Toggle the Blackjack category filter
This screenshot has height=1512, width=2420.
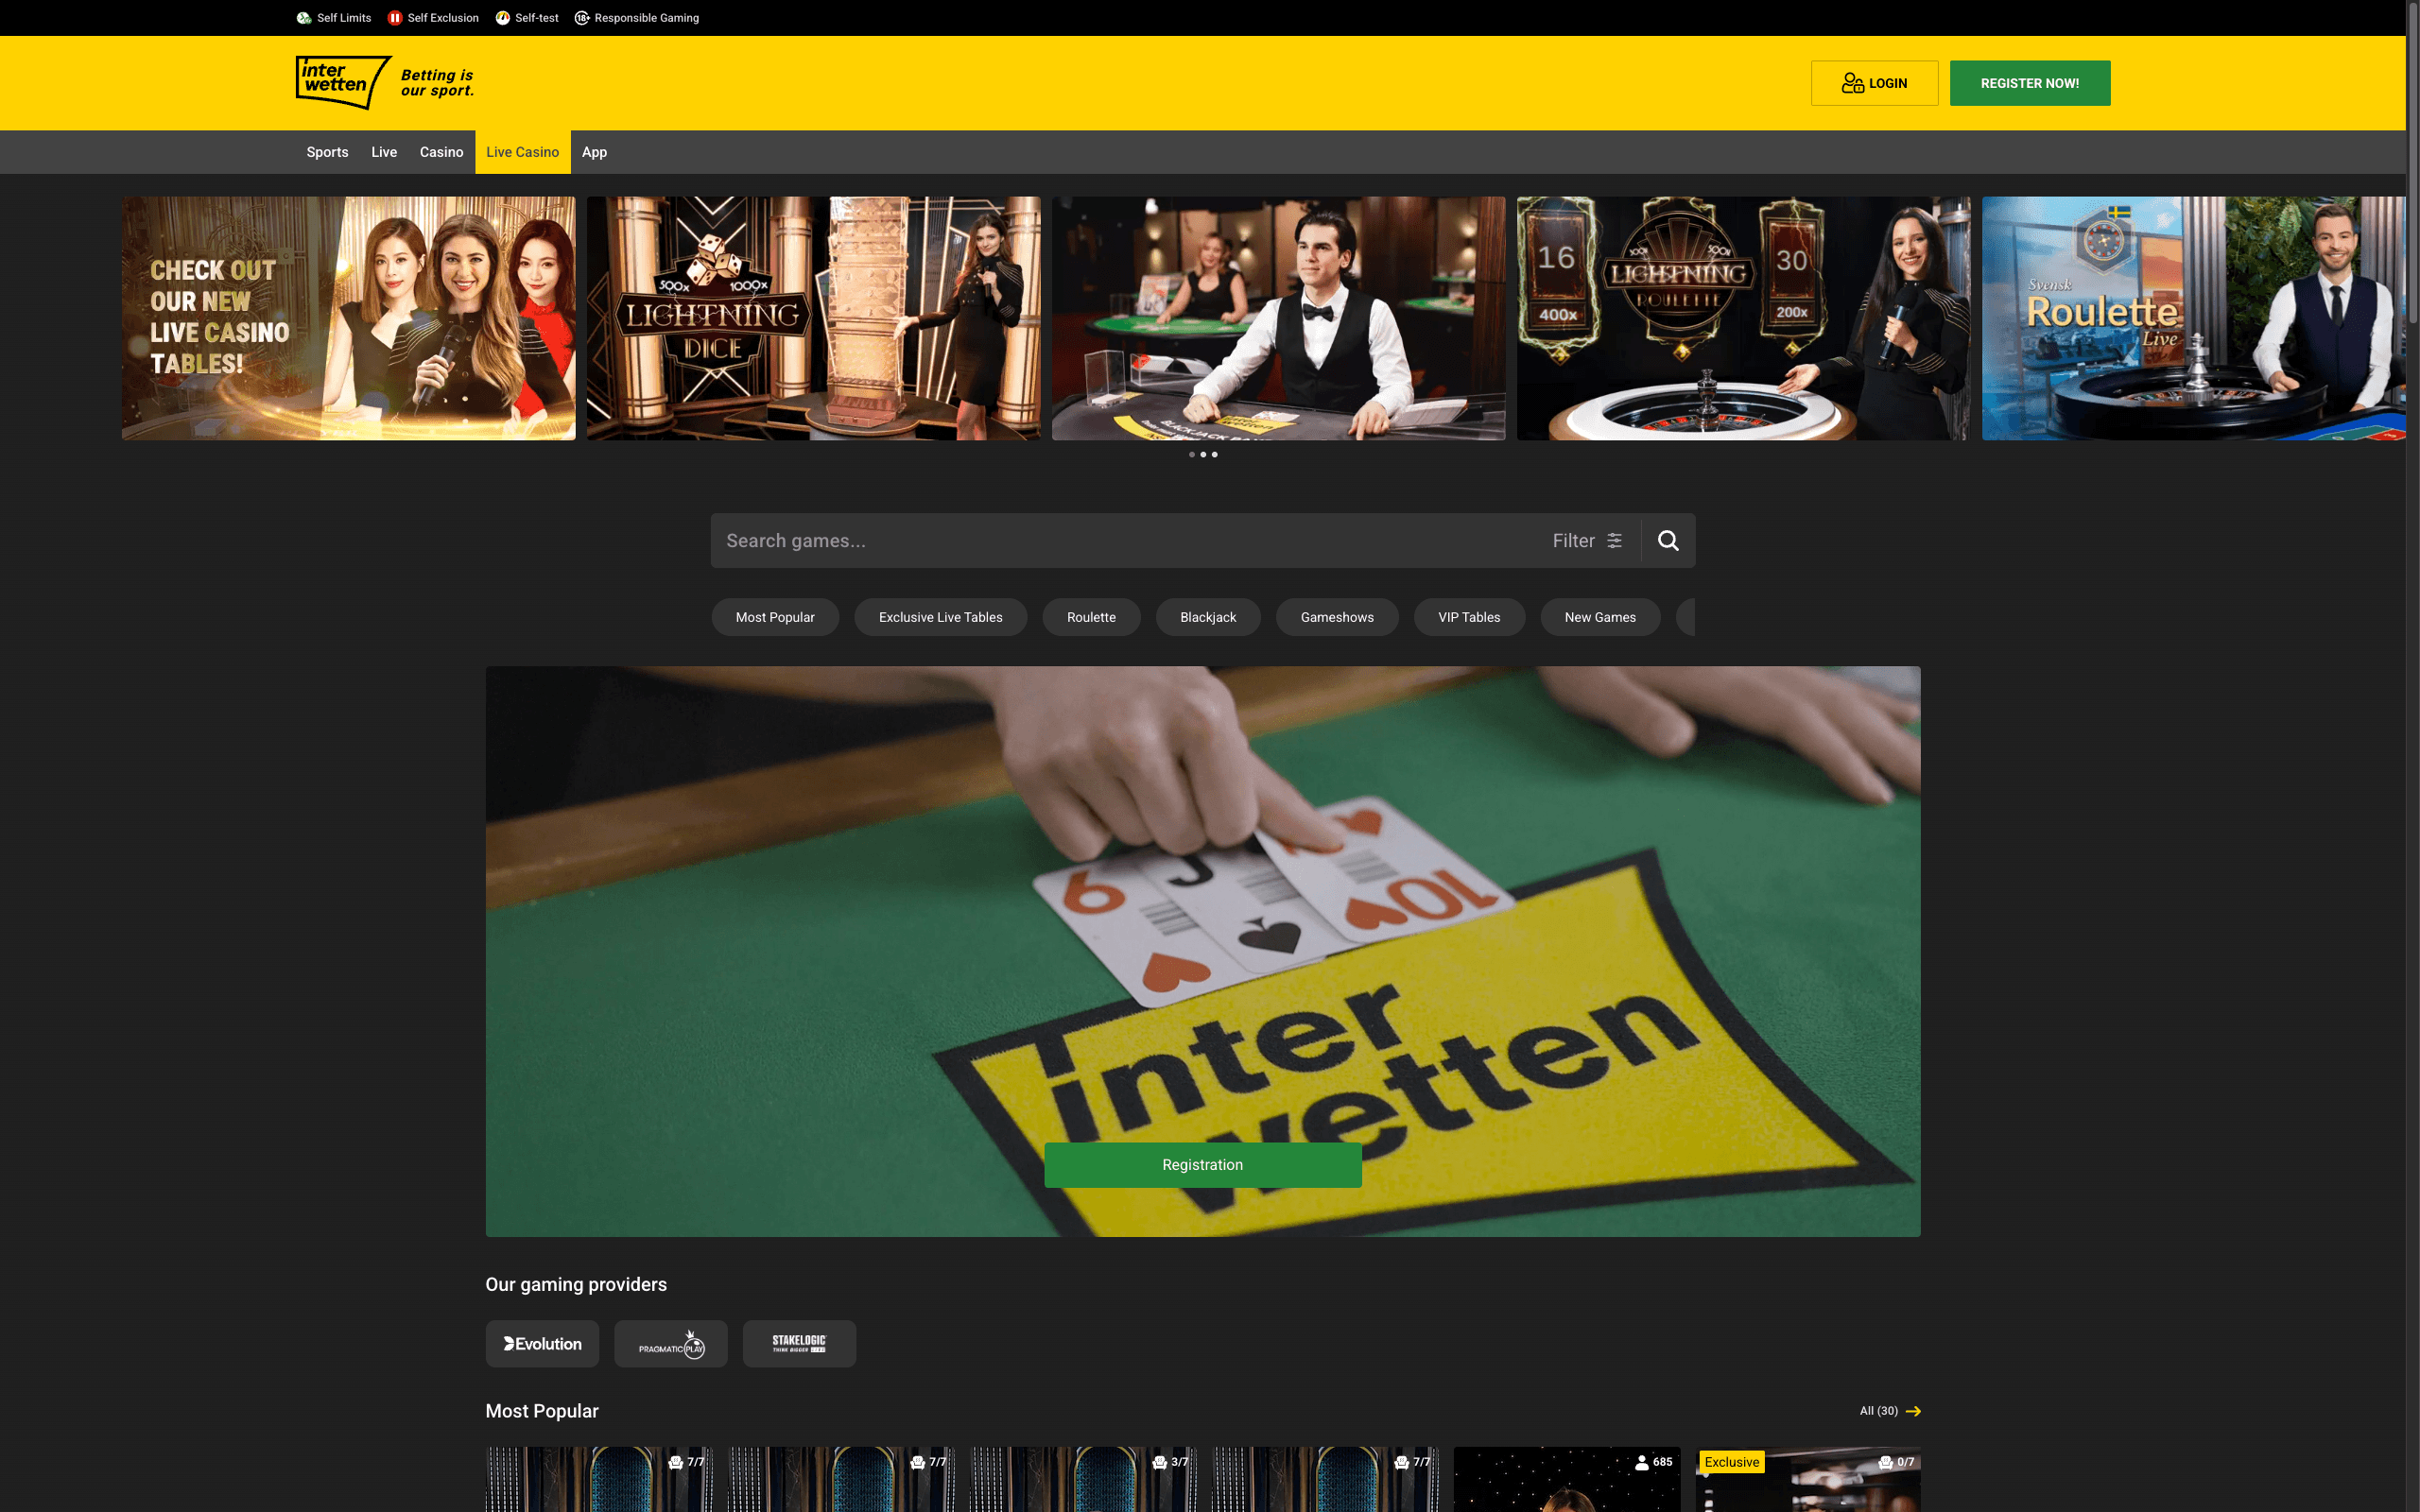(1208, 616)
